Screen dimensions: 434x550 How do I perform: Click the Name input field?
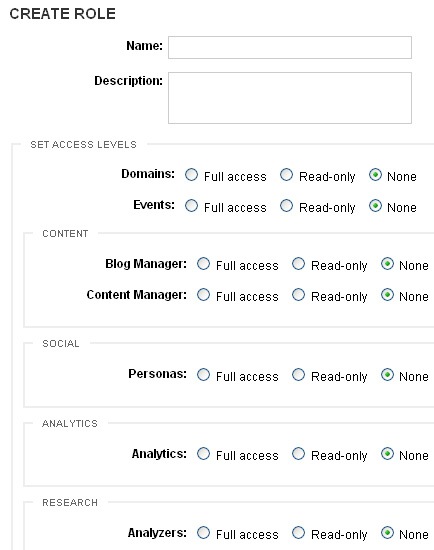tap(290, 47)
